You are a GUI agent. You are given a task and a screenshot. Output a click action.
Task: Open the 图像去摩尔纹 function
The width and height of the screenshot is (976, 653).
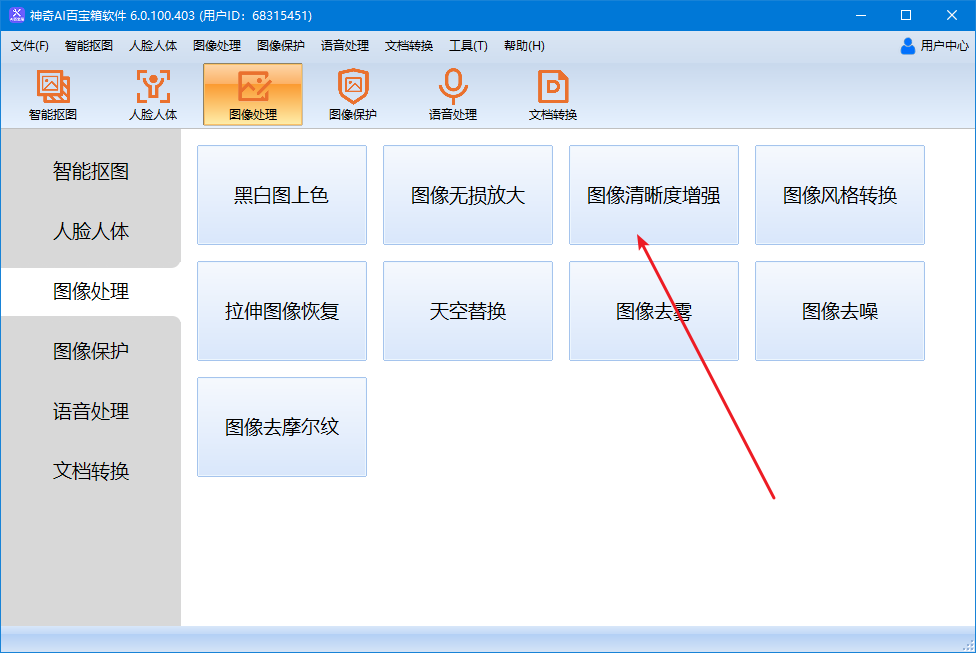(282, 427)
